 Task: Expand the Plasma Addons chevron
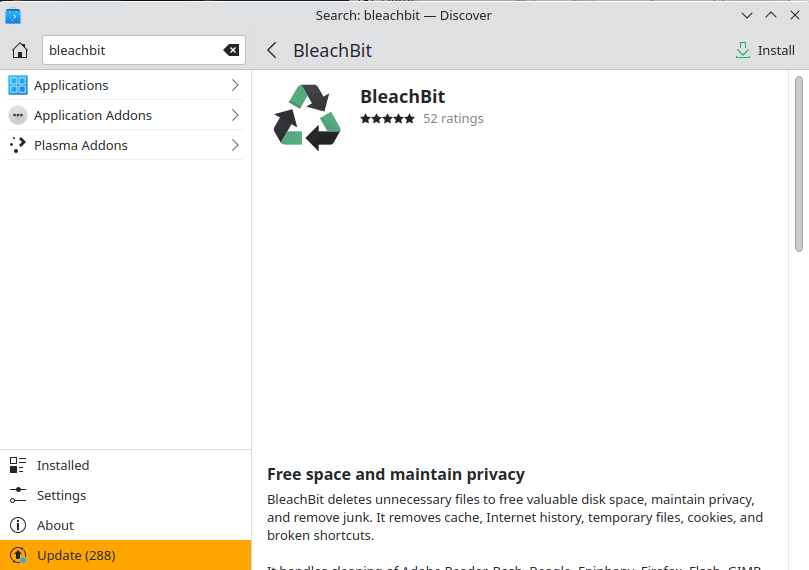pos(235,145)
